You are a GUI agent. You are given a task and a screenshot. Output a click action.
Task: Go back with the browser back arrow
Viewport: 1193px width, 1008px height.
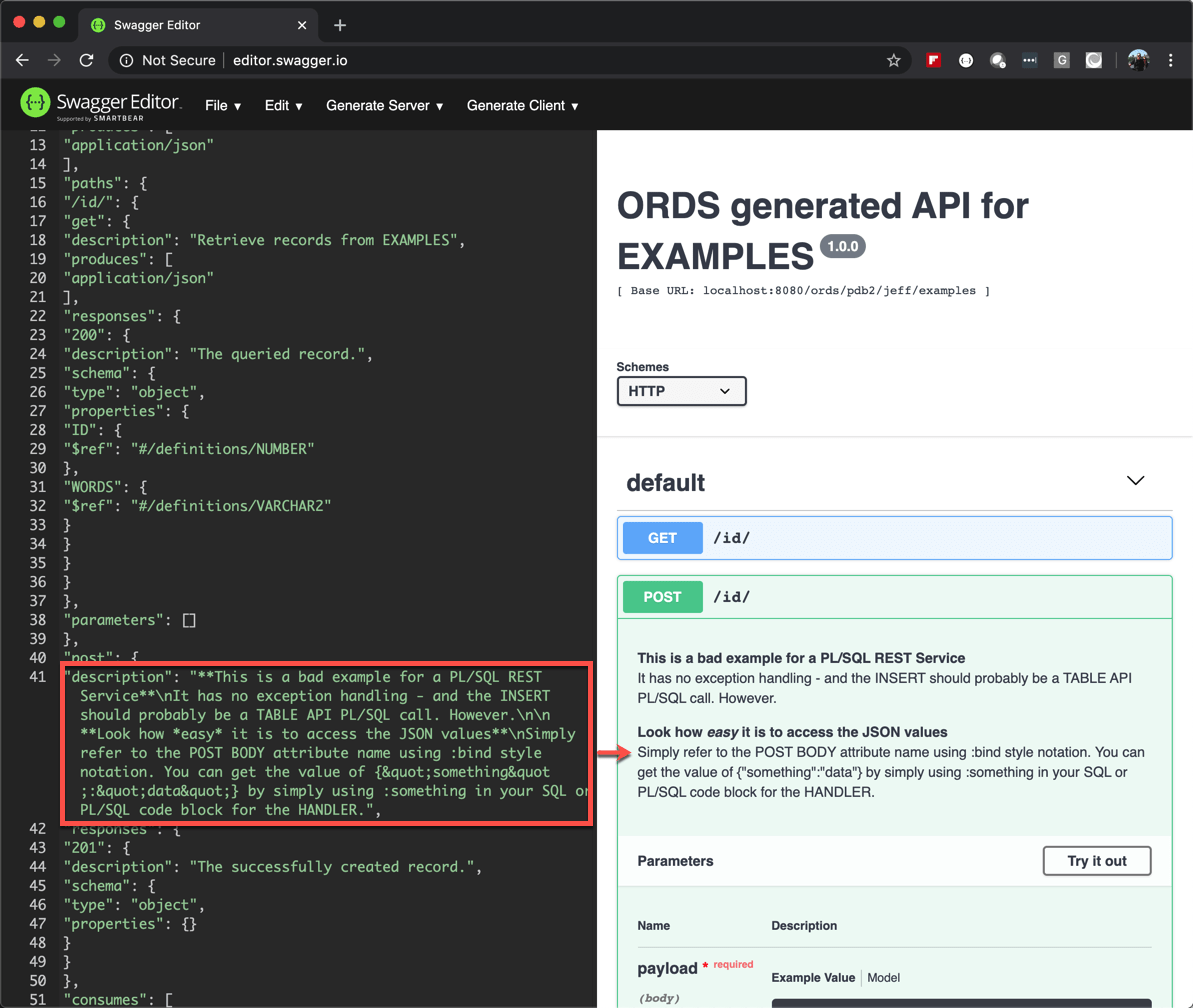(x=22, y=60)
